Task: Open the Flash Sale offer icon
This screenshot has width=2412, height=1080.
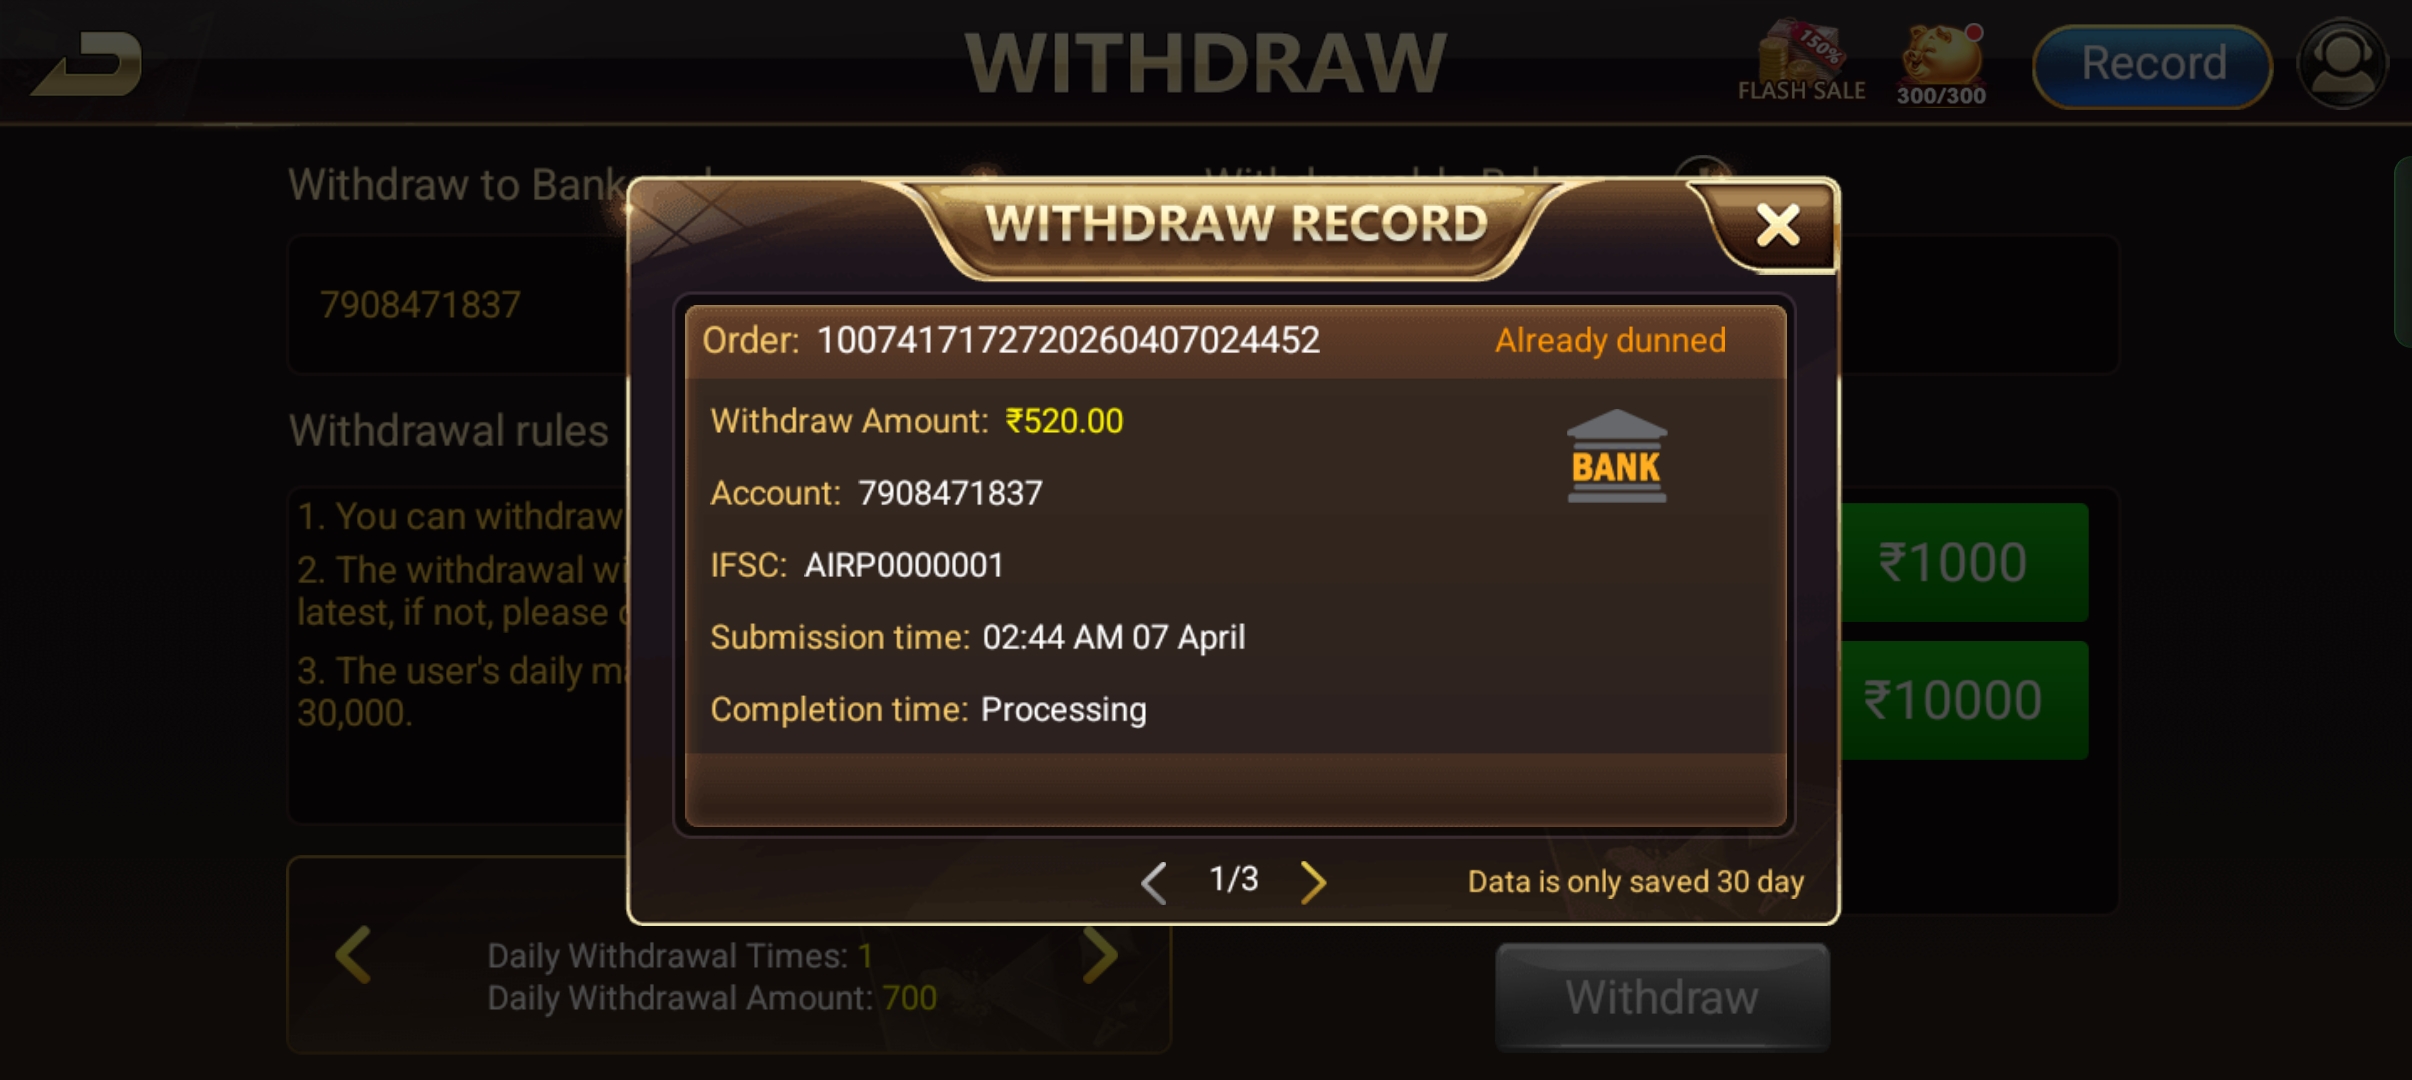Action: 1802,62
